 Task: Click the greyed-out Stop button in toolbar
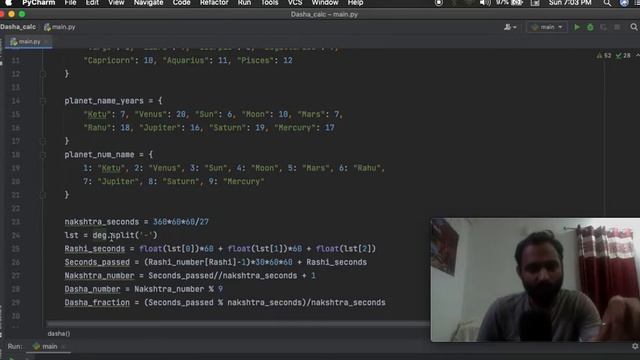617,27
